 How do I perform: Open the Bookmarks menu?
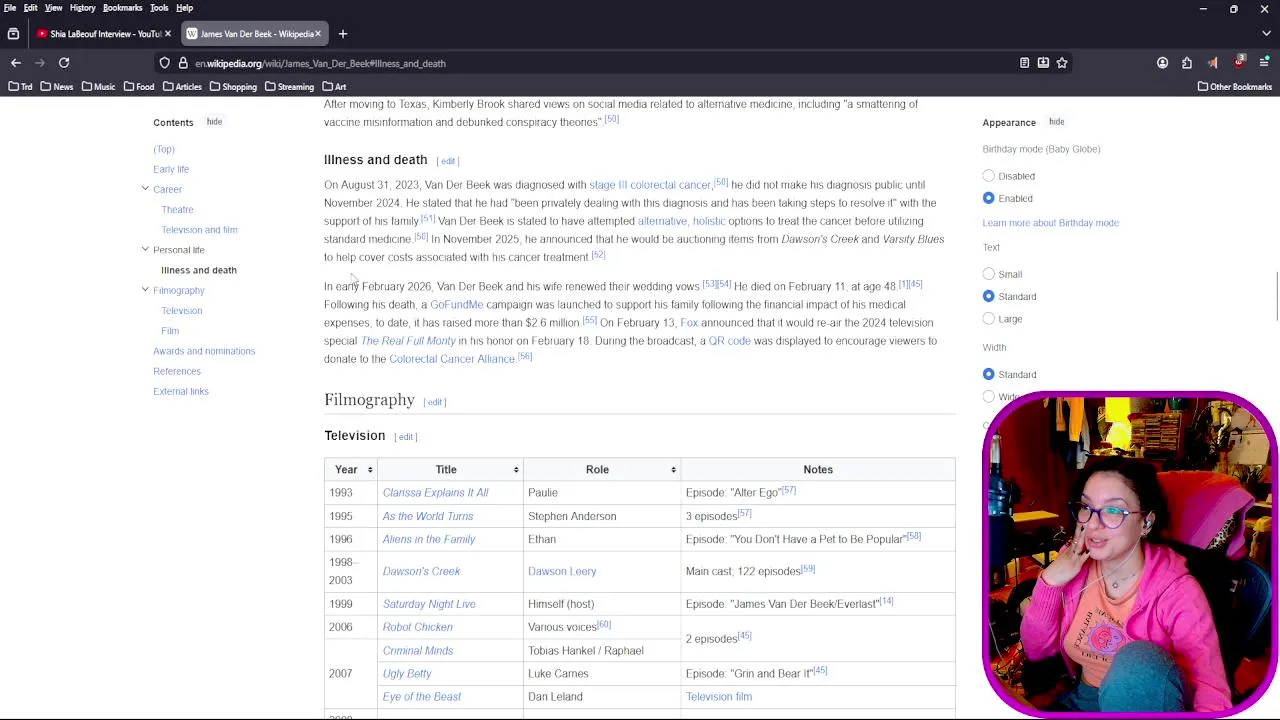[x=123, y=8]
